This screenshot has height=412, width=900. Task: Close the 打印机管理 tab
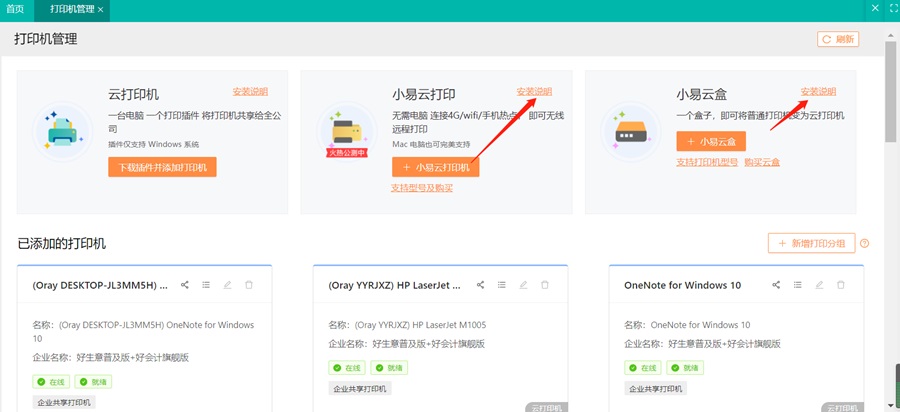(100, 10)
